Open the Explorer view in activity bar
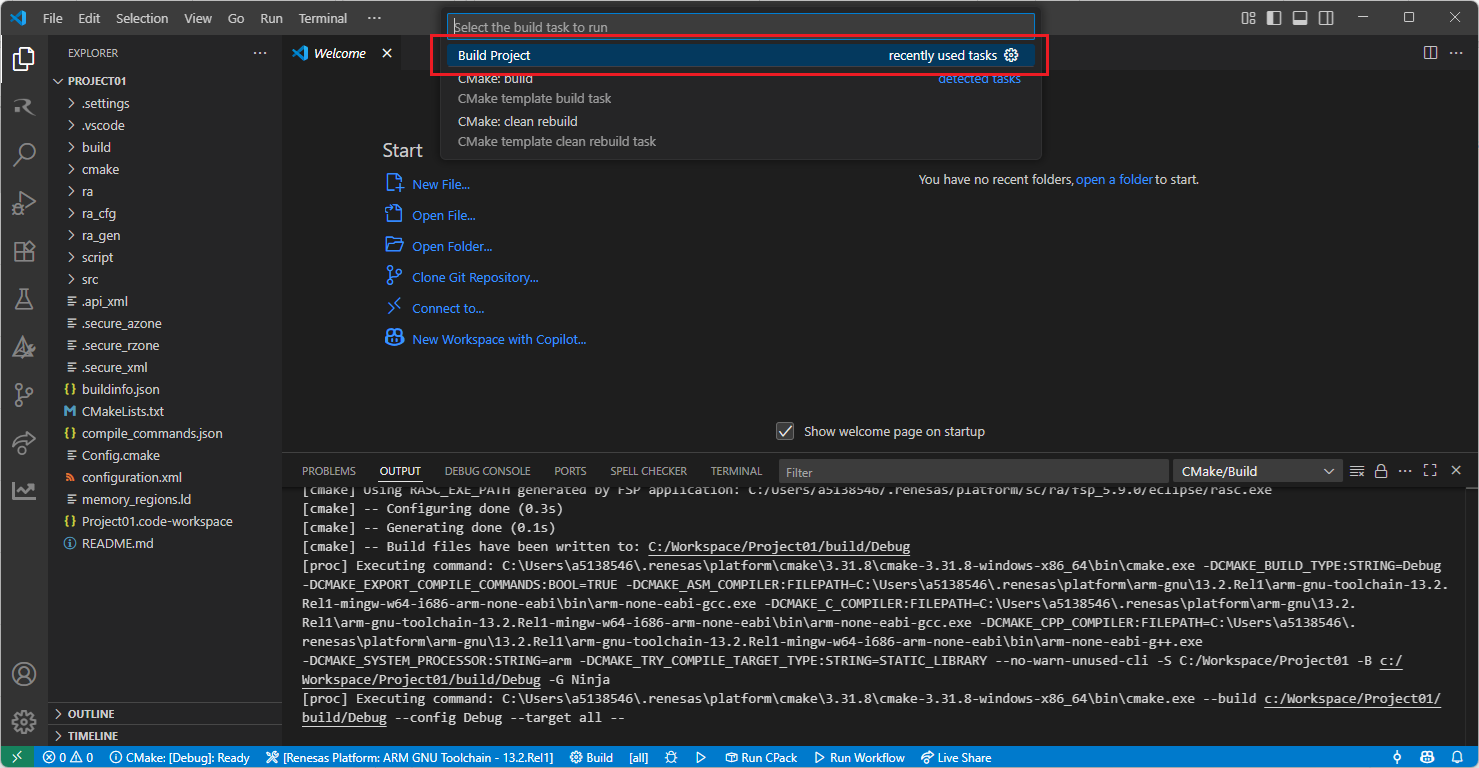This screenshot has height=768, width=1479. (24, 59)
